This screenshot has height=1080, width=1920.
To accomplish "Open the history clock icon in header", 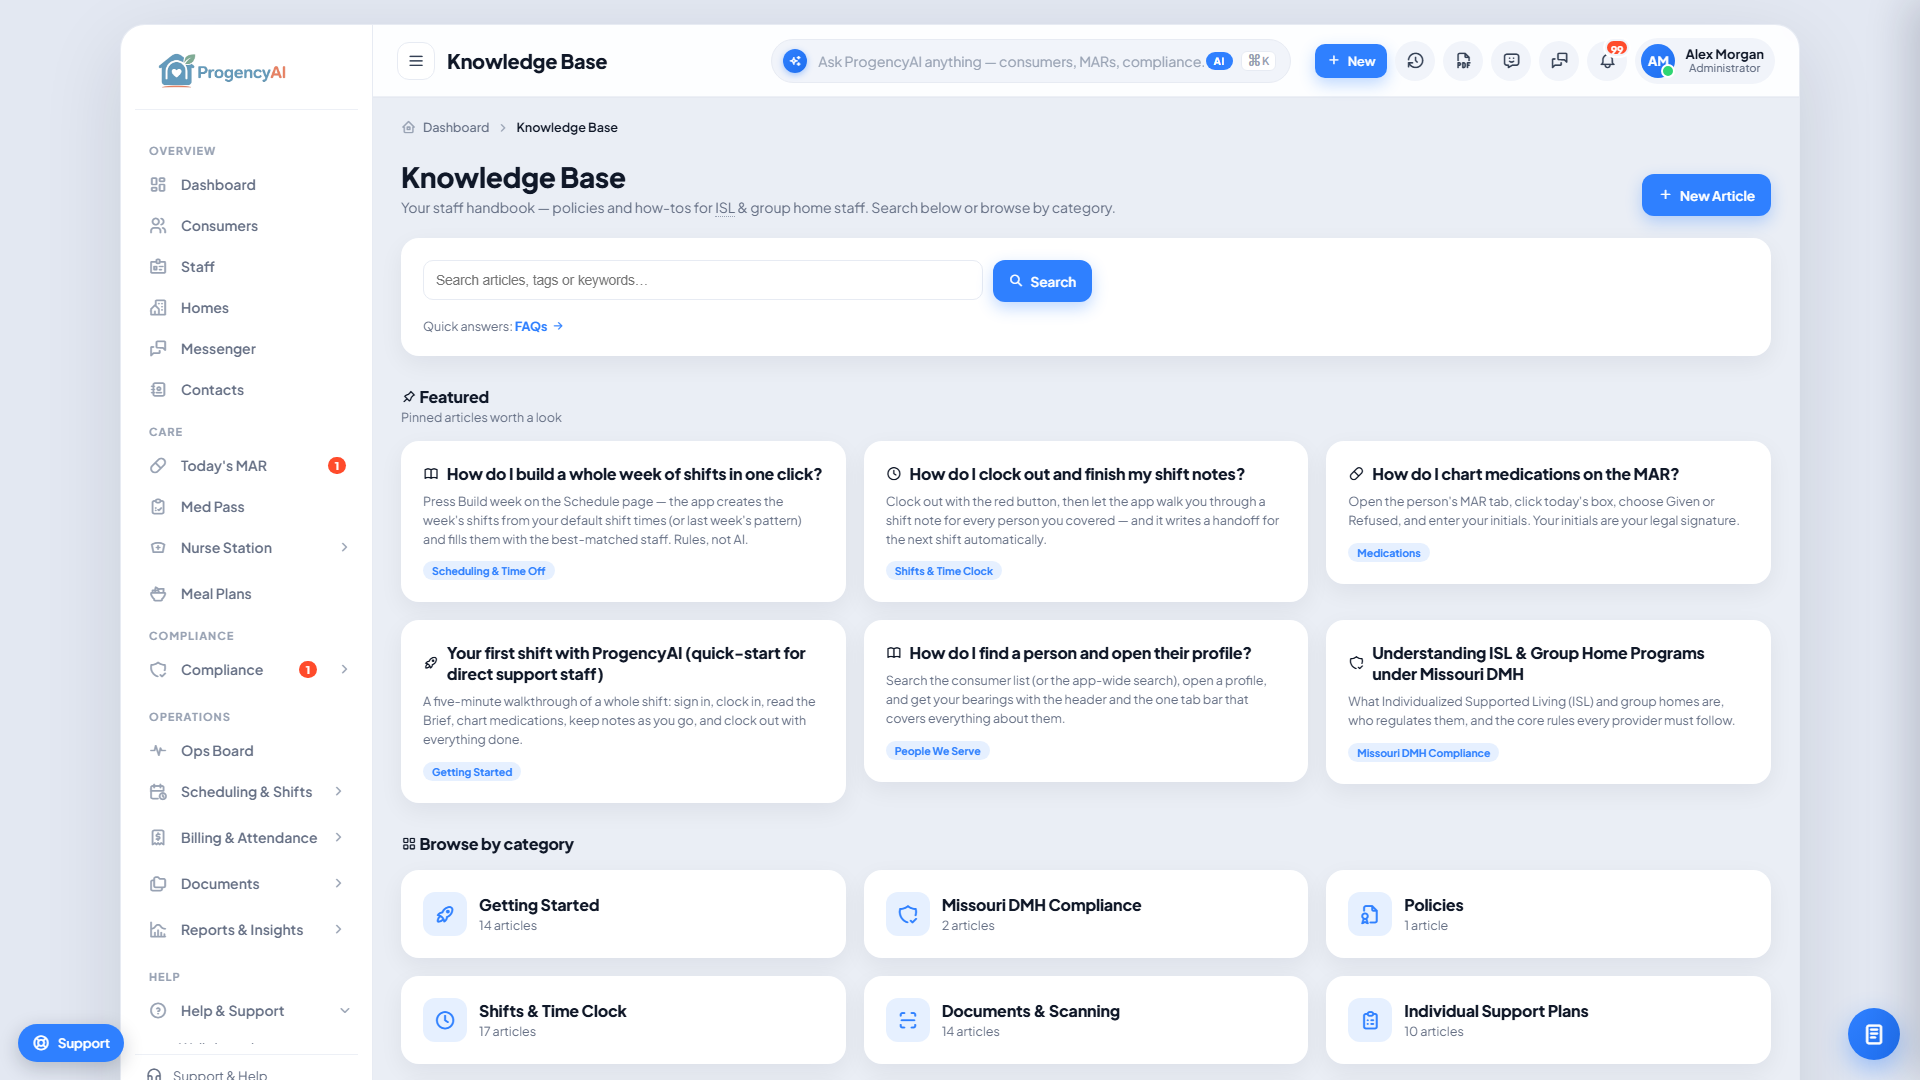I will [1415, 61].
